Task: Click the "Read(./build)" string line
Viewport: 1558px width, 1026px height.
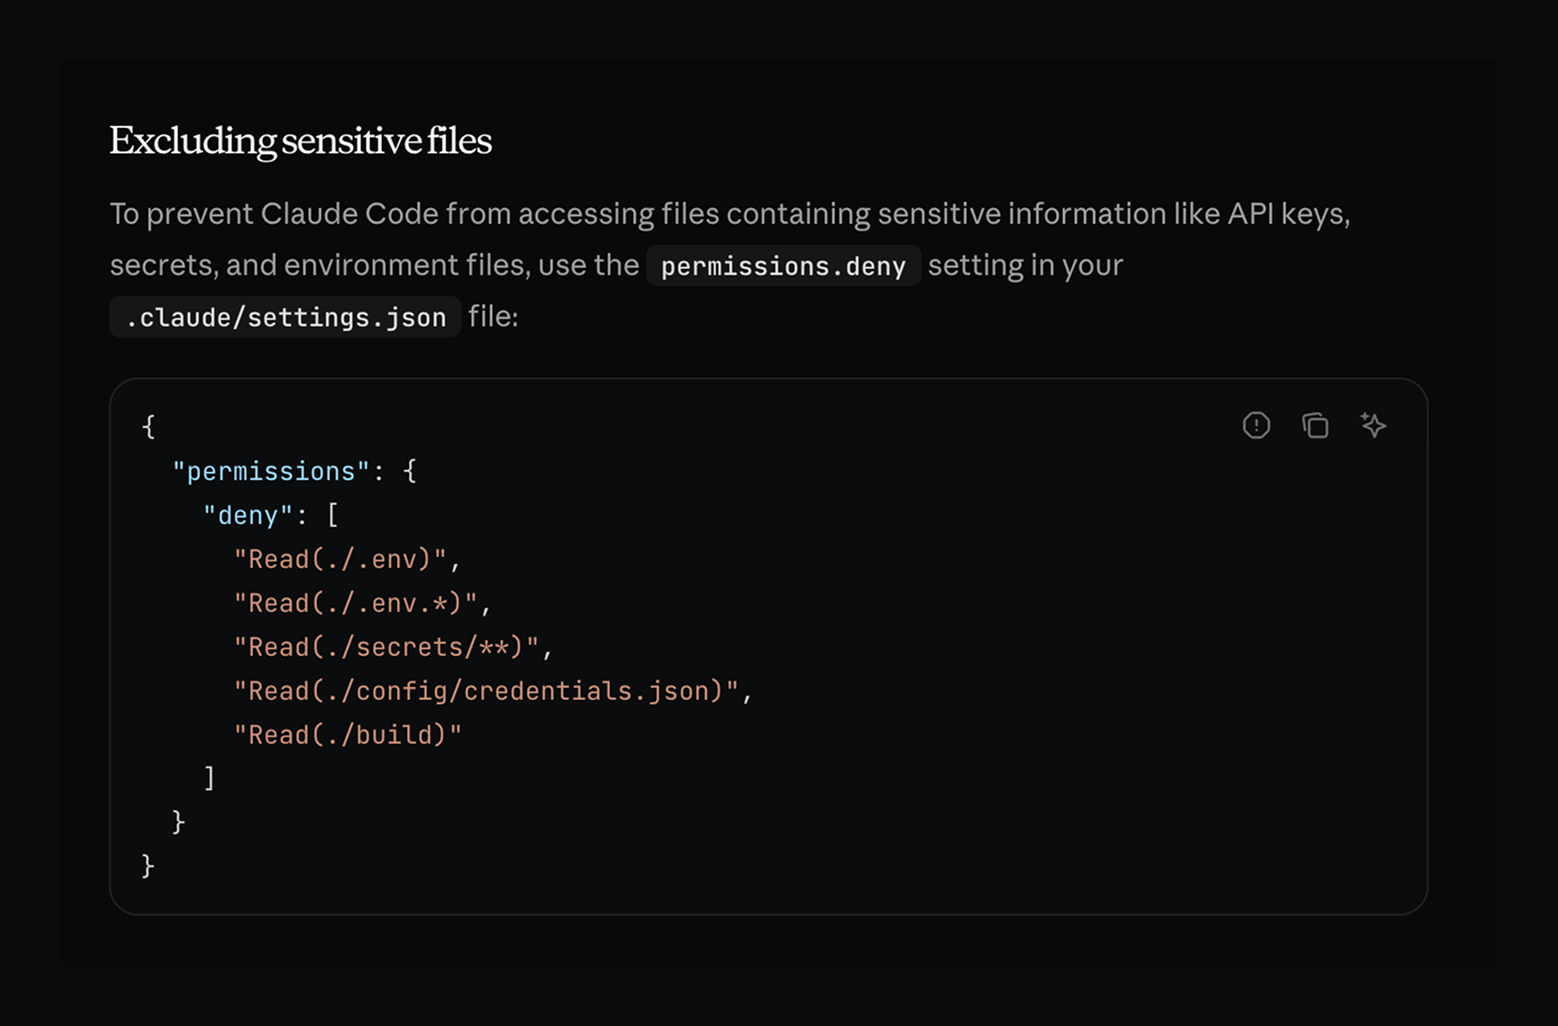Action: point(348,735)
